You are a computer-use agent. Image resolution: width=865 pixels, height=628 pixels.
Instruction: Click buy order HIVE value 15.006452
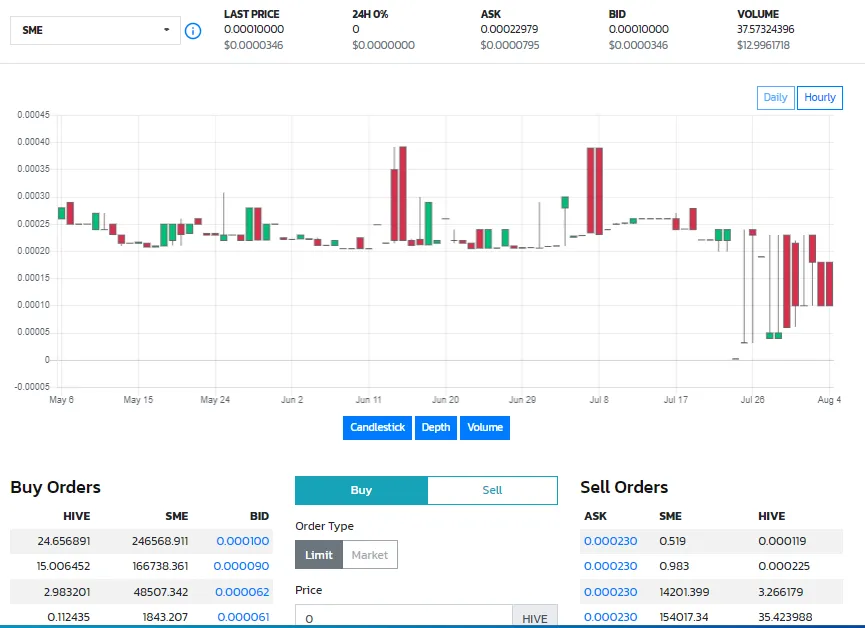[64, 566]
